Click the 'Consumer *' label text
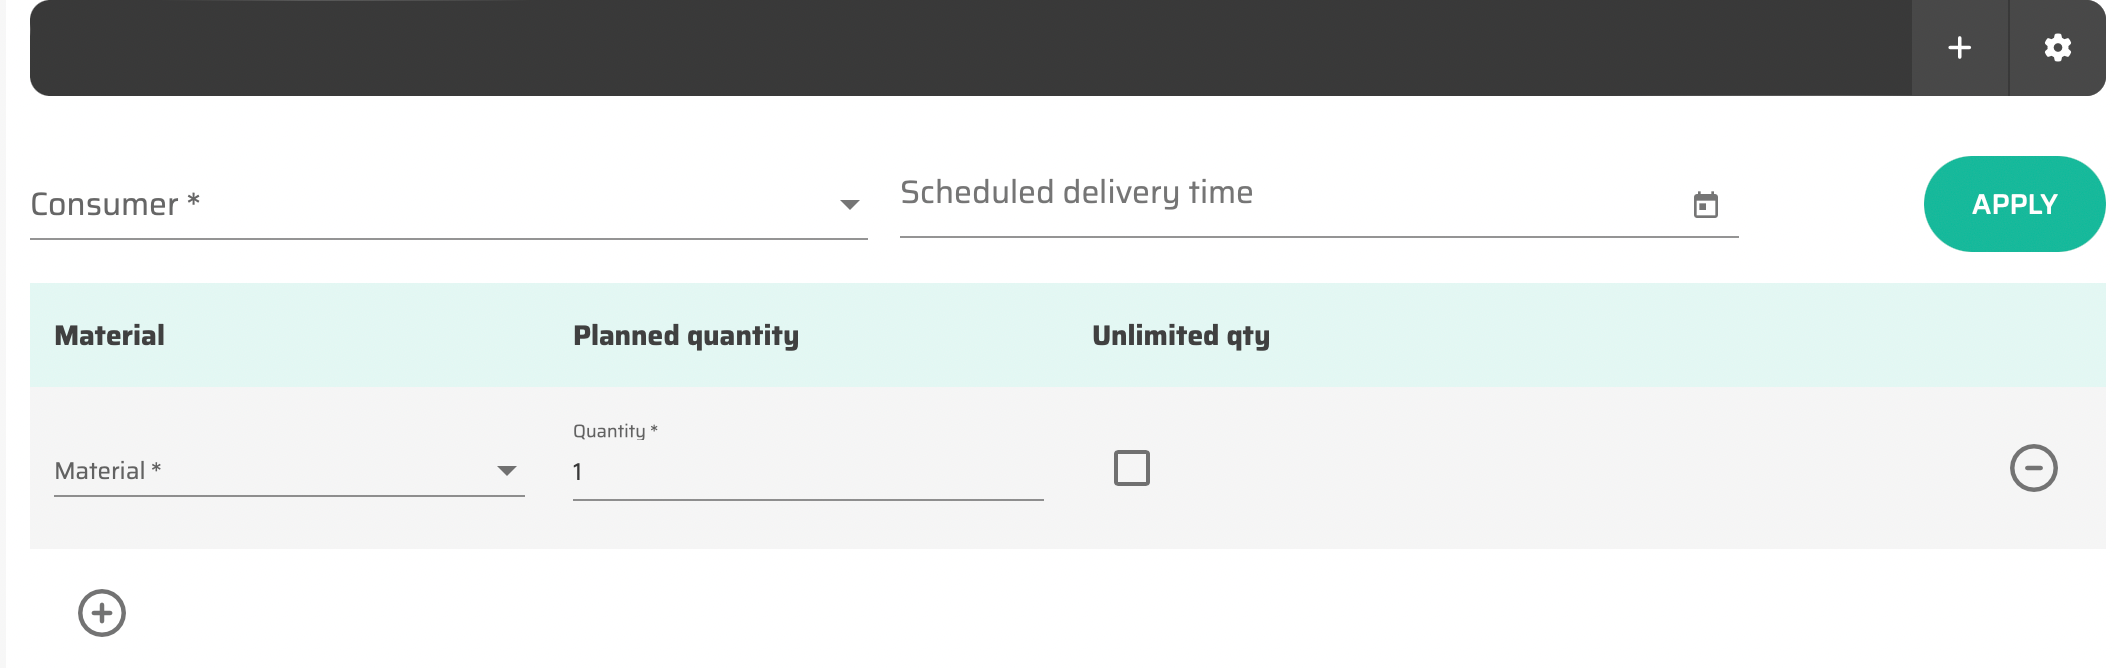 [x=115, y=205]
